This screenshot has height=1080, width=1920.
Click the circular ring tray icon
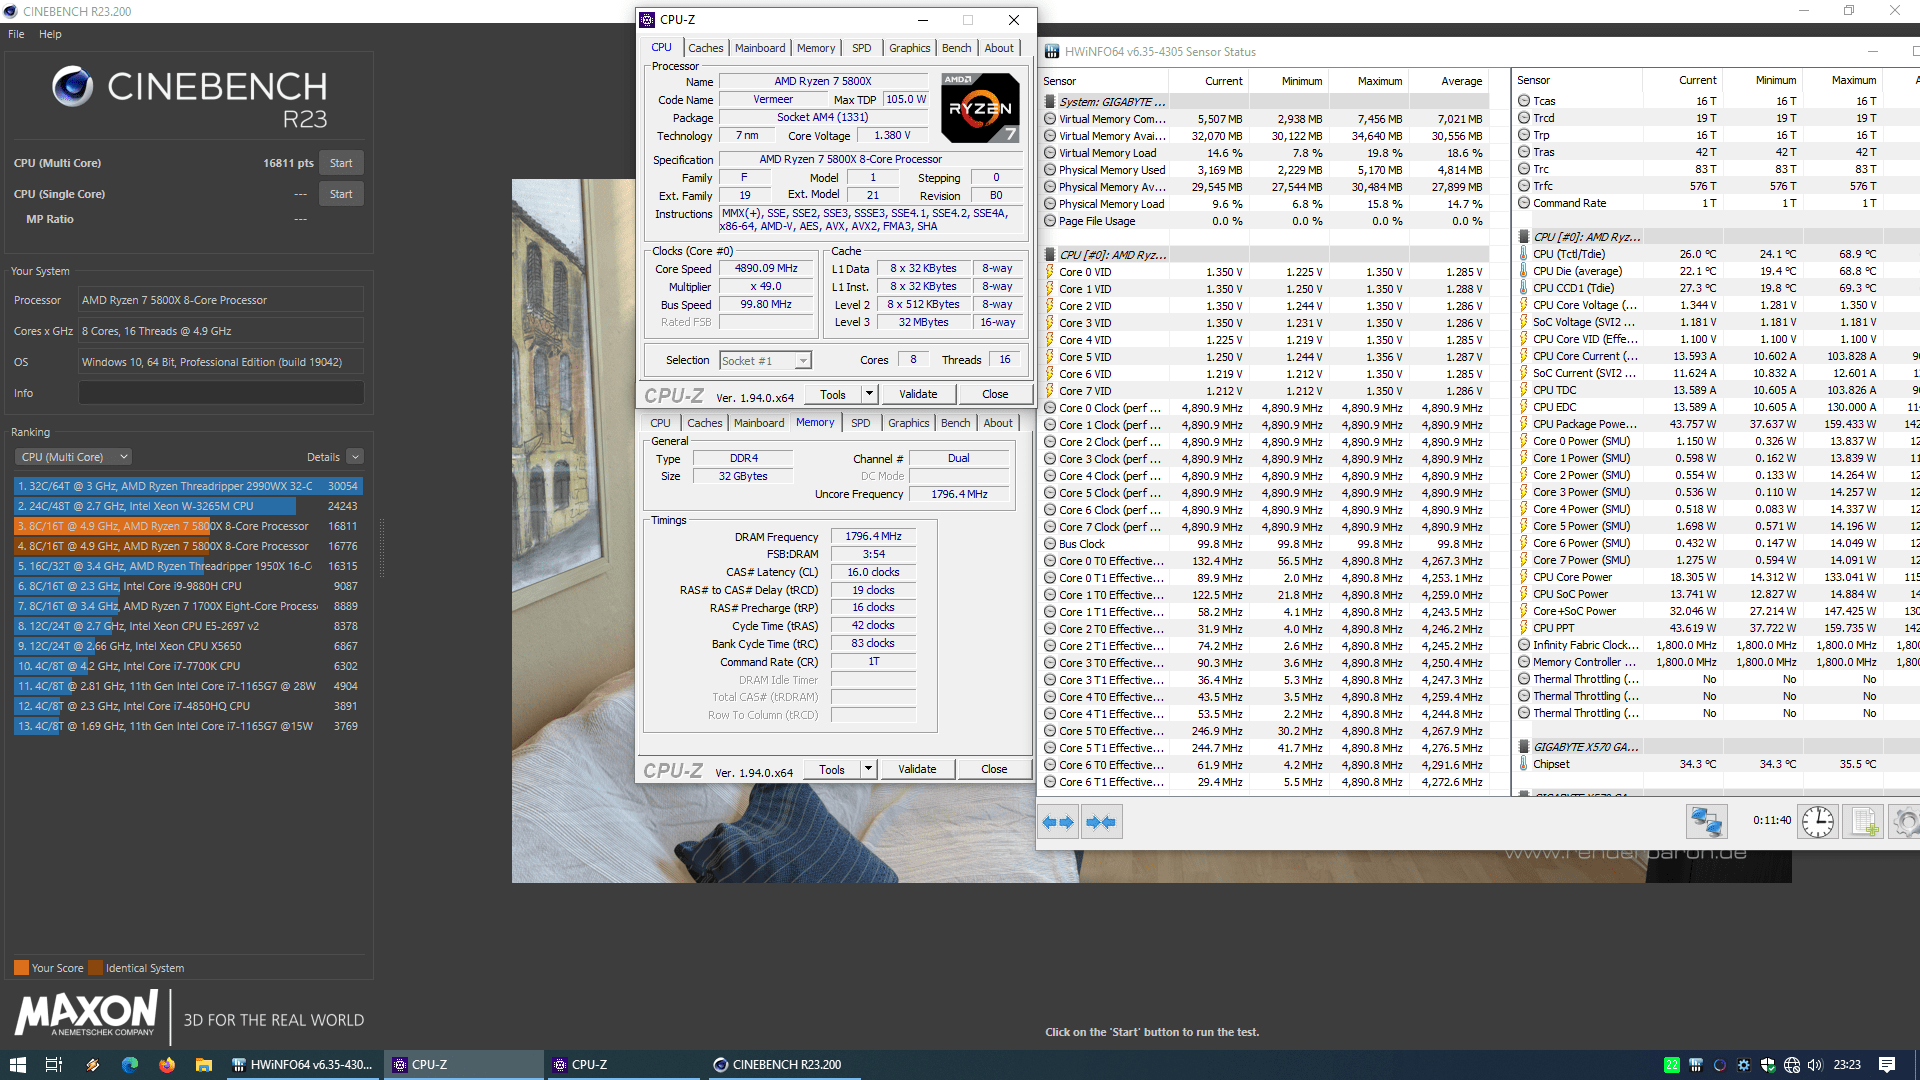click(x=1719, y=1065)
